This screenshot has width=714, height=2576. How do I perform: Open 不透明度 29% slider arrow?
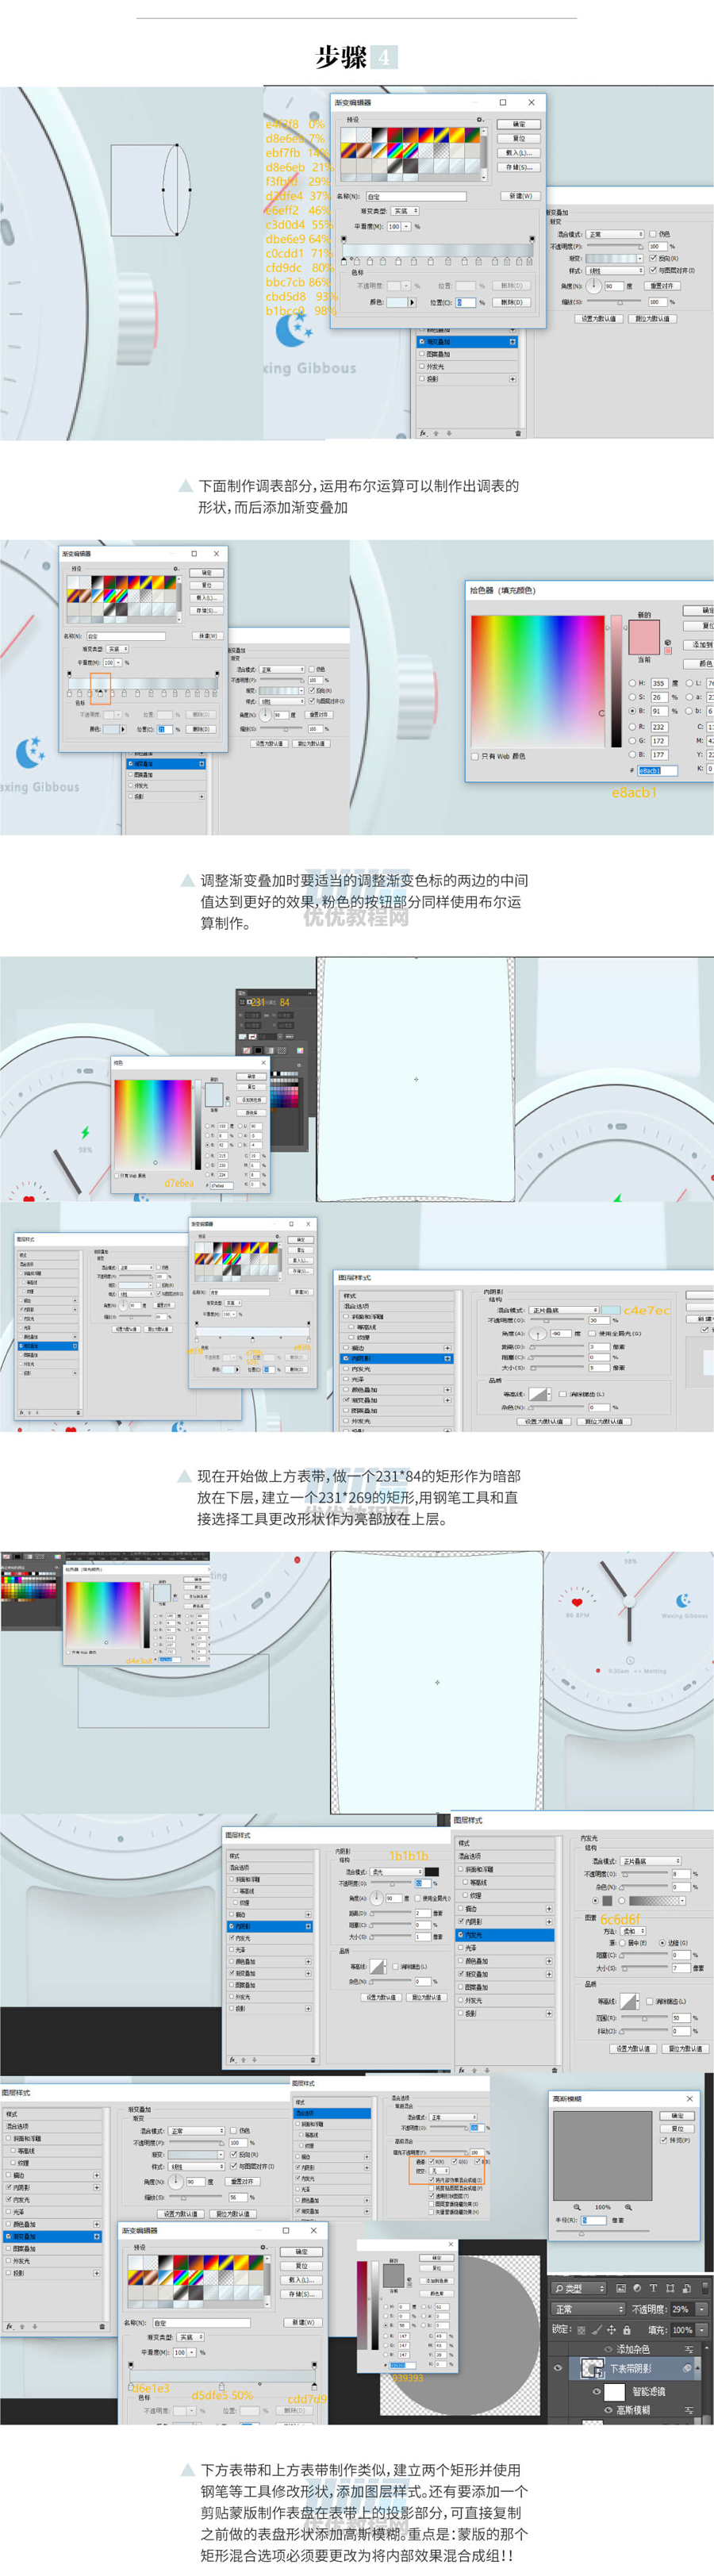702,2309
